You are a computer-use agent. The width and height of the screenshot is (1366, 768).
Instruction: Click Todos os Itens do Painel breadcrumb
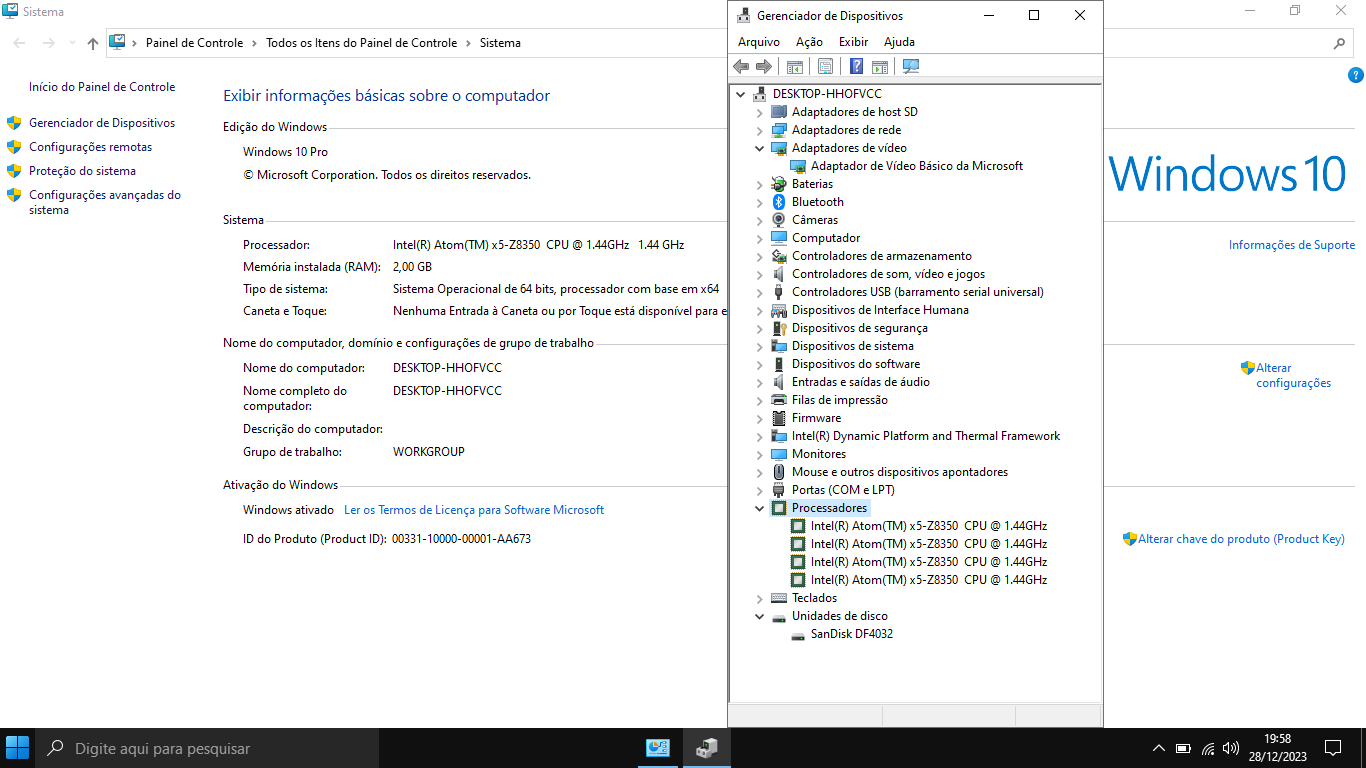[362, 43]
